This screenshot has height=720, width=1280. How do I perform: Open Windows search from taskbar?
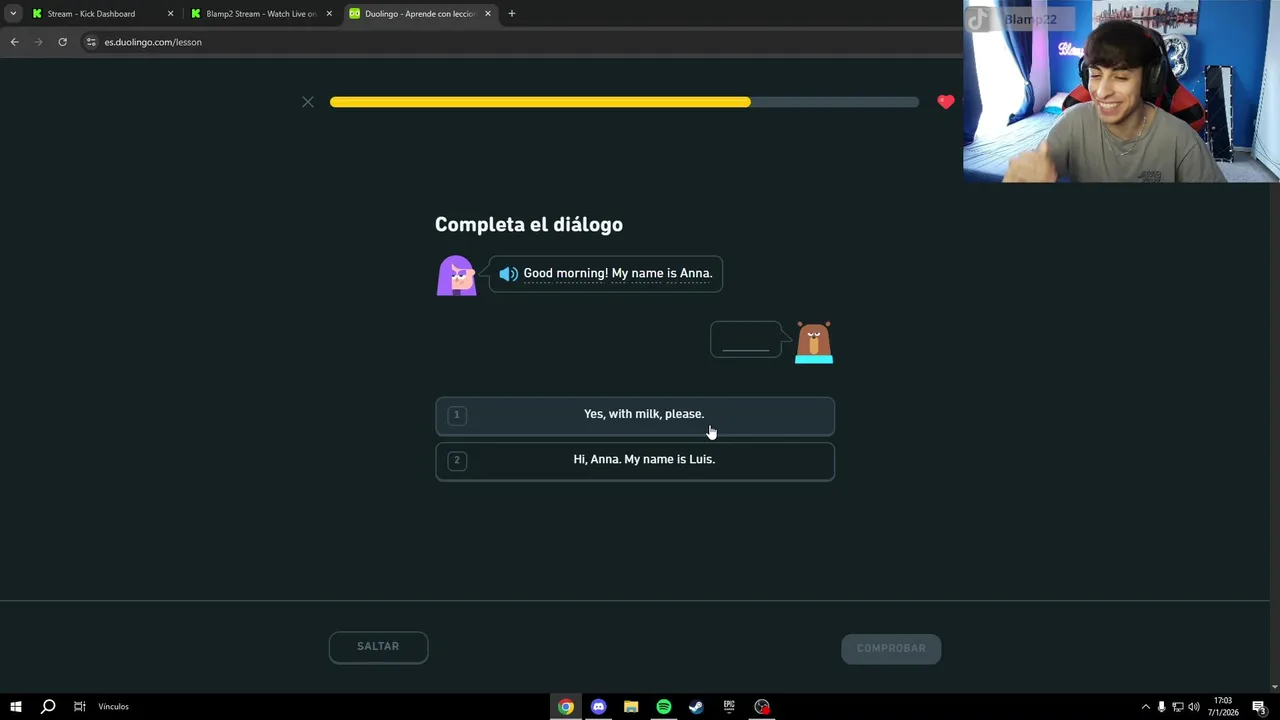point(47,707)
